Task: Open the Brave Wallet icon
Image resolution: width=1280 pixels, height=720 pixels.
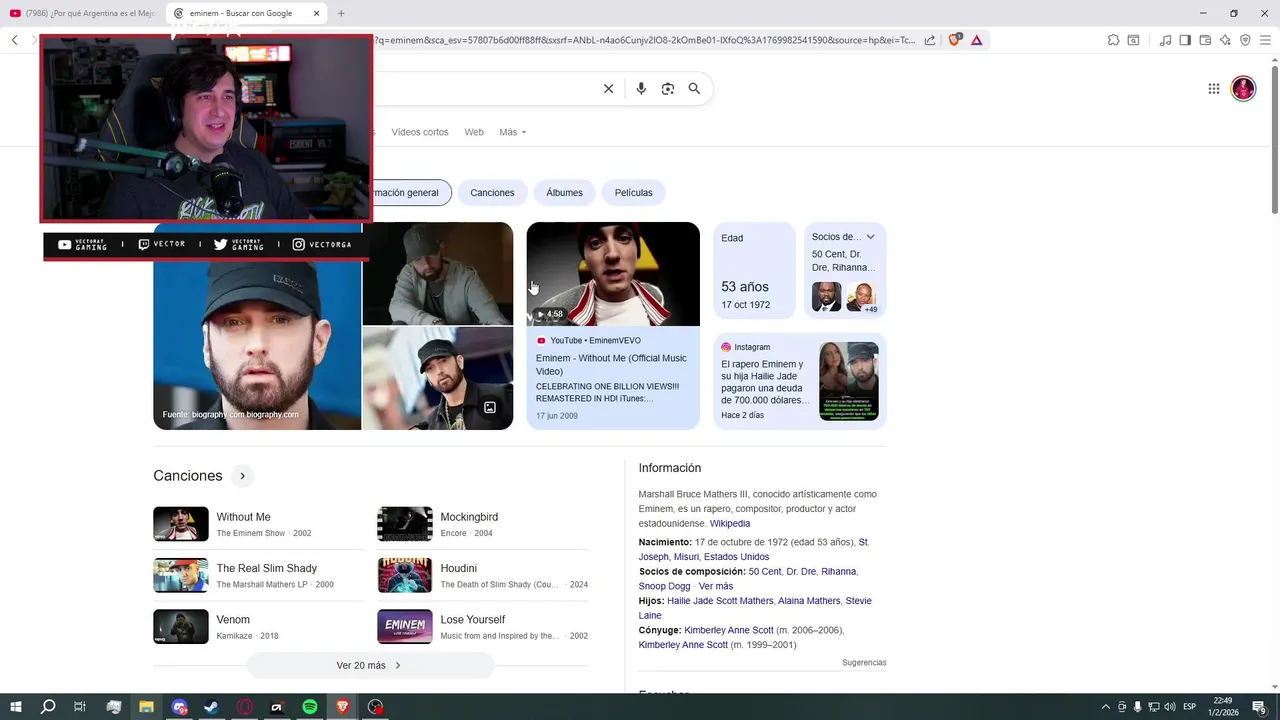Action: pos(1205,40)
